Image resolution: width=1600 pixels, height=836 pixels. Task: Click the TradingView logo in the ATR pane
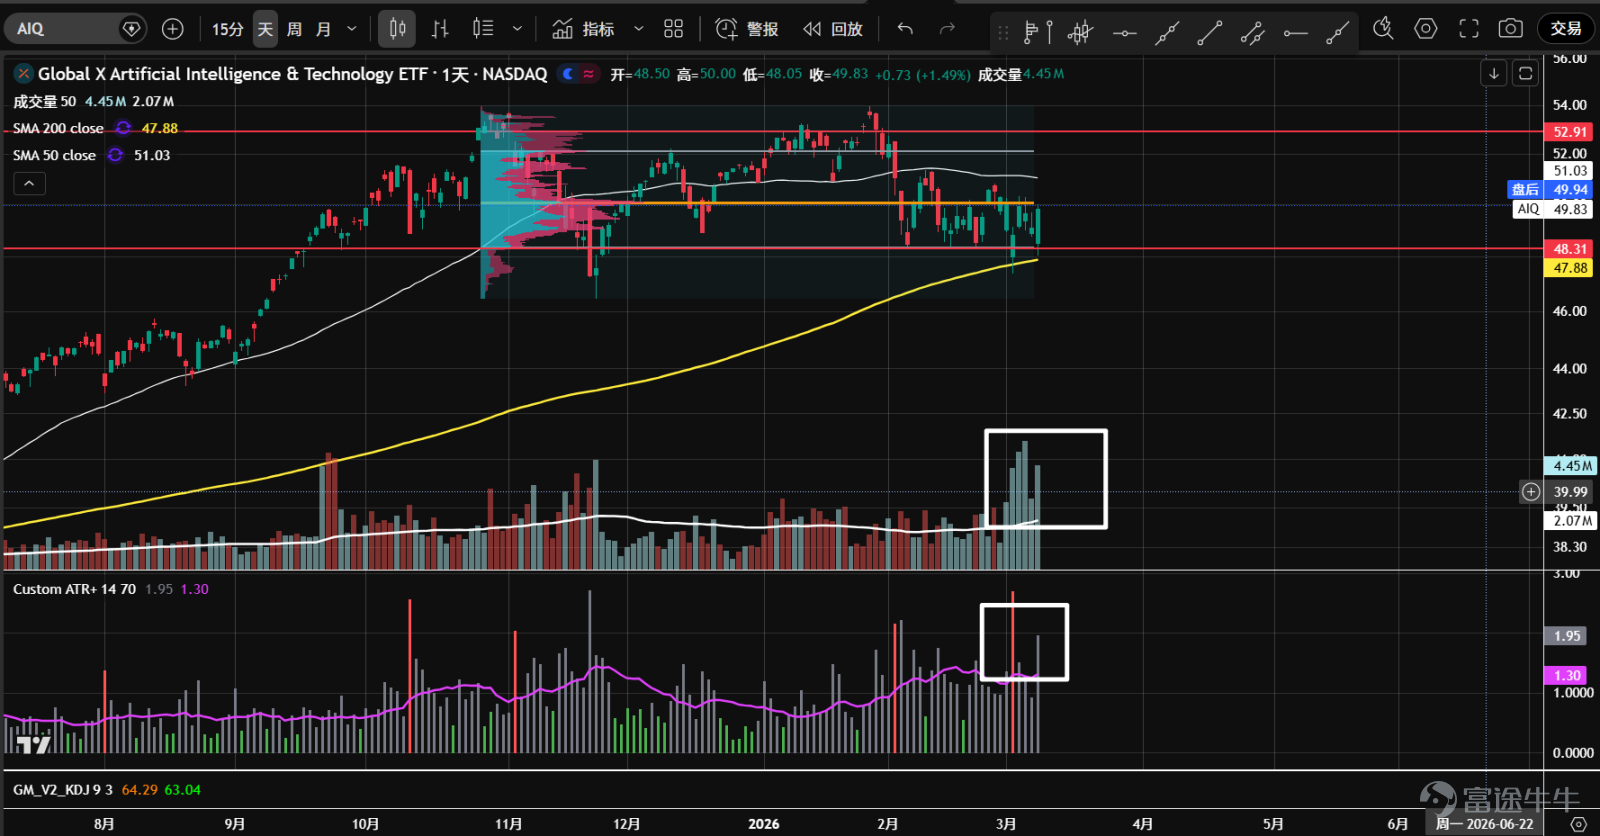coord(33,744)
